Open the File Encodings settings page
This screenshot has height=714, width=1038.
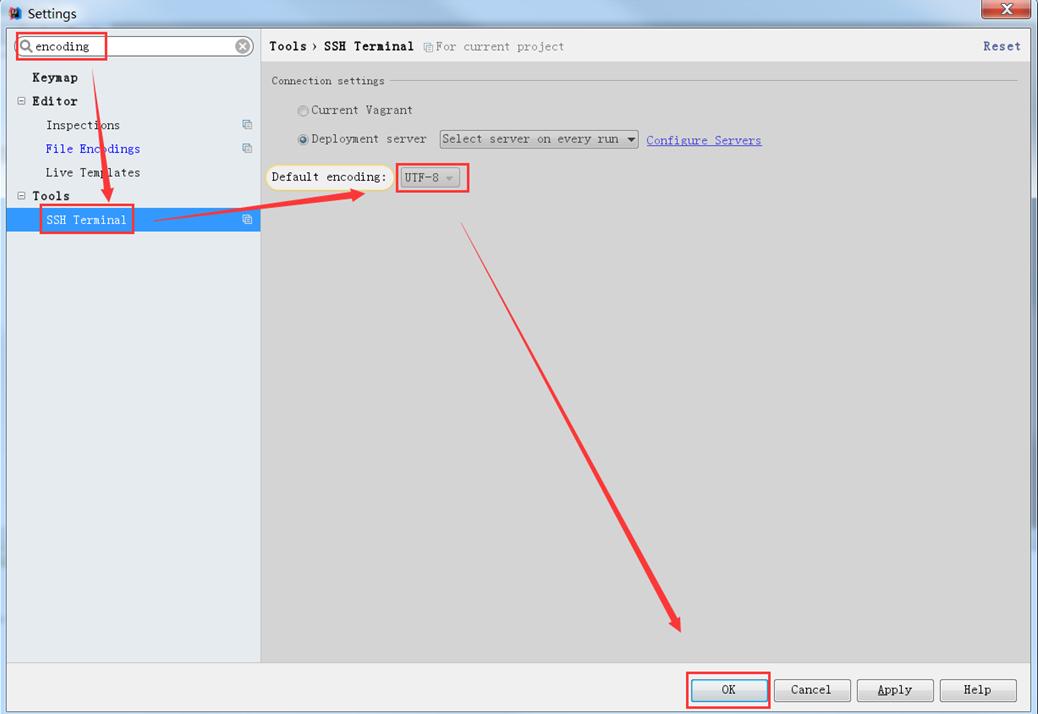point(93,149)
